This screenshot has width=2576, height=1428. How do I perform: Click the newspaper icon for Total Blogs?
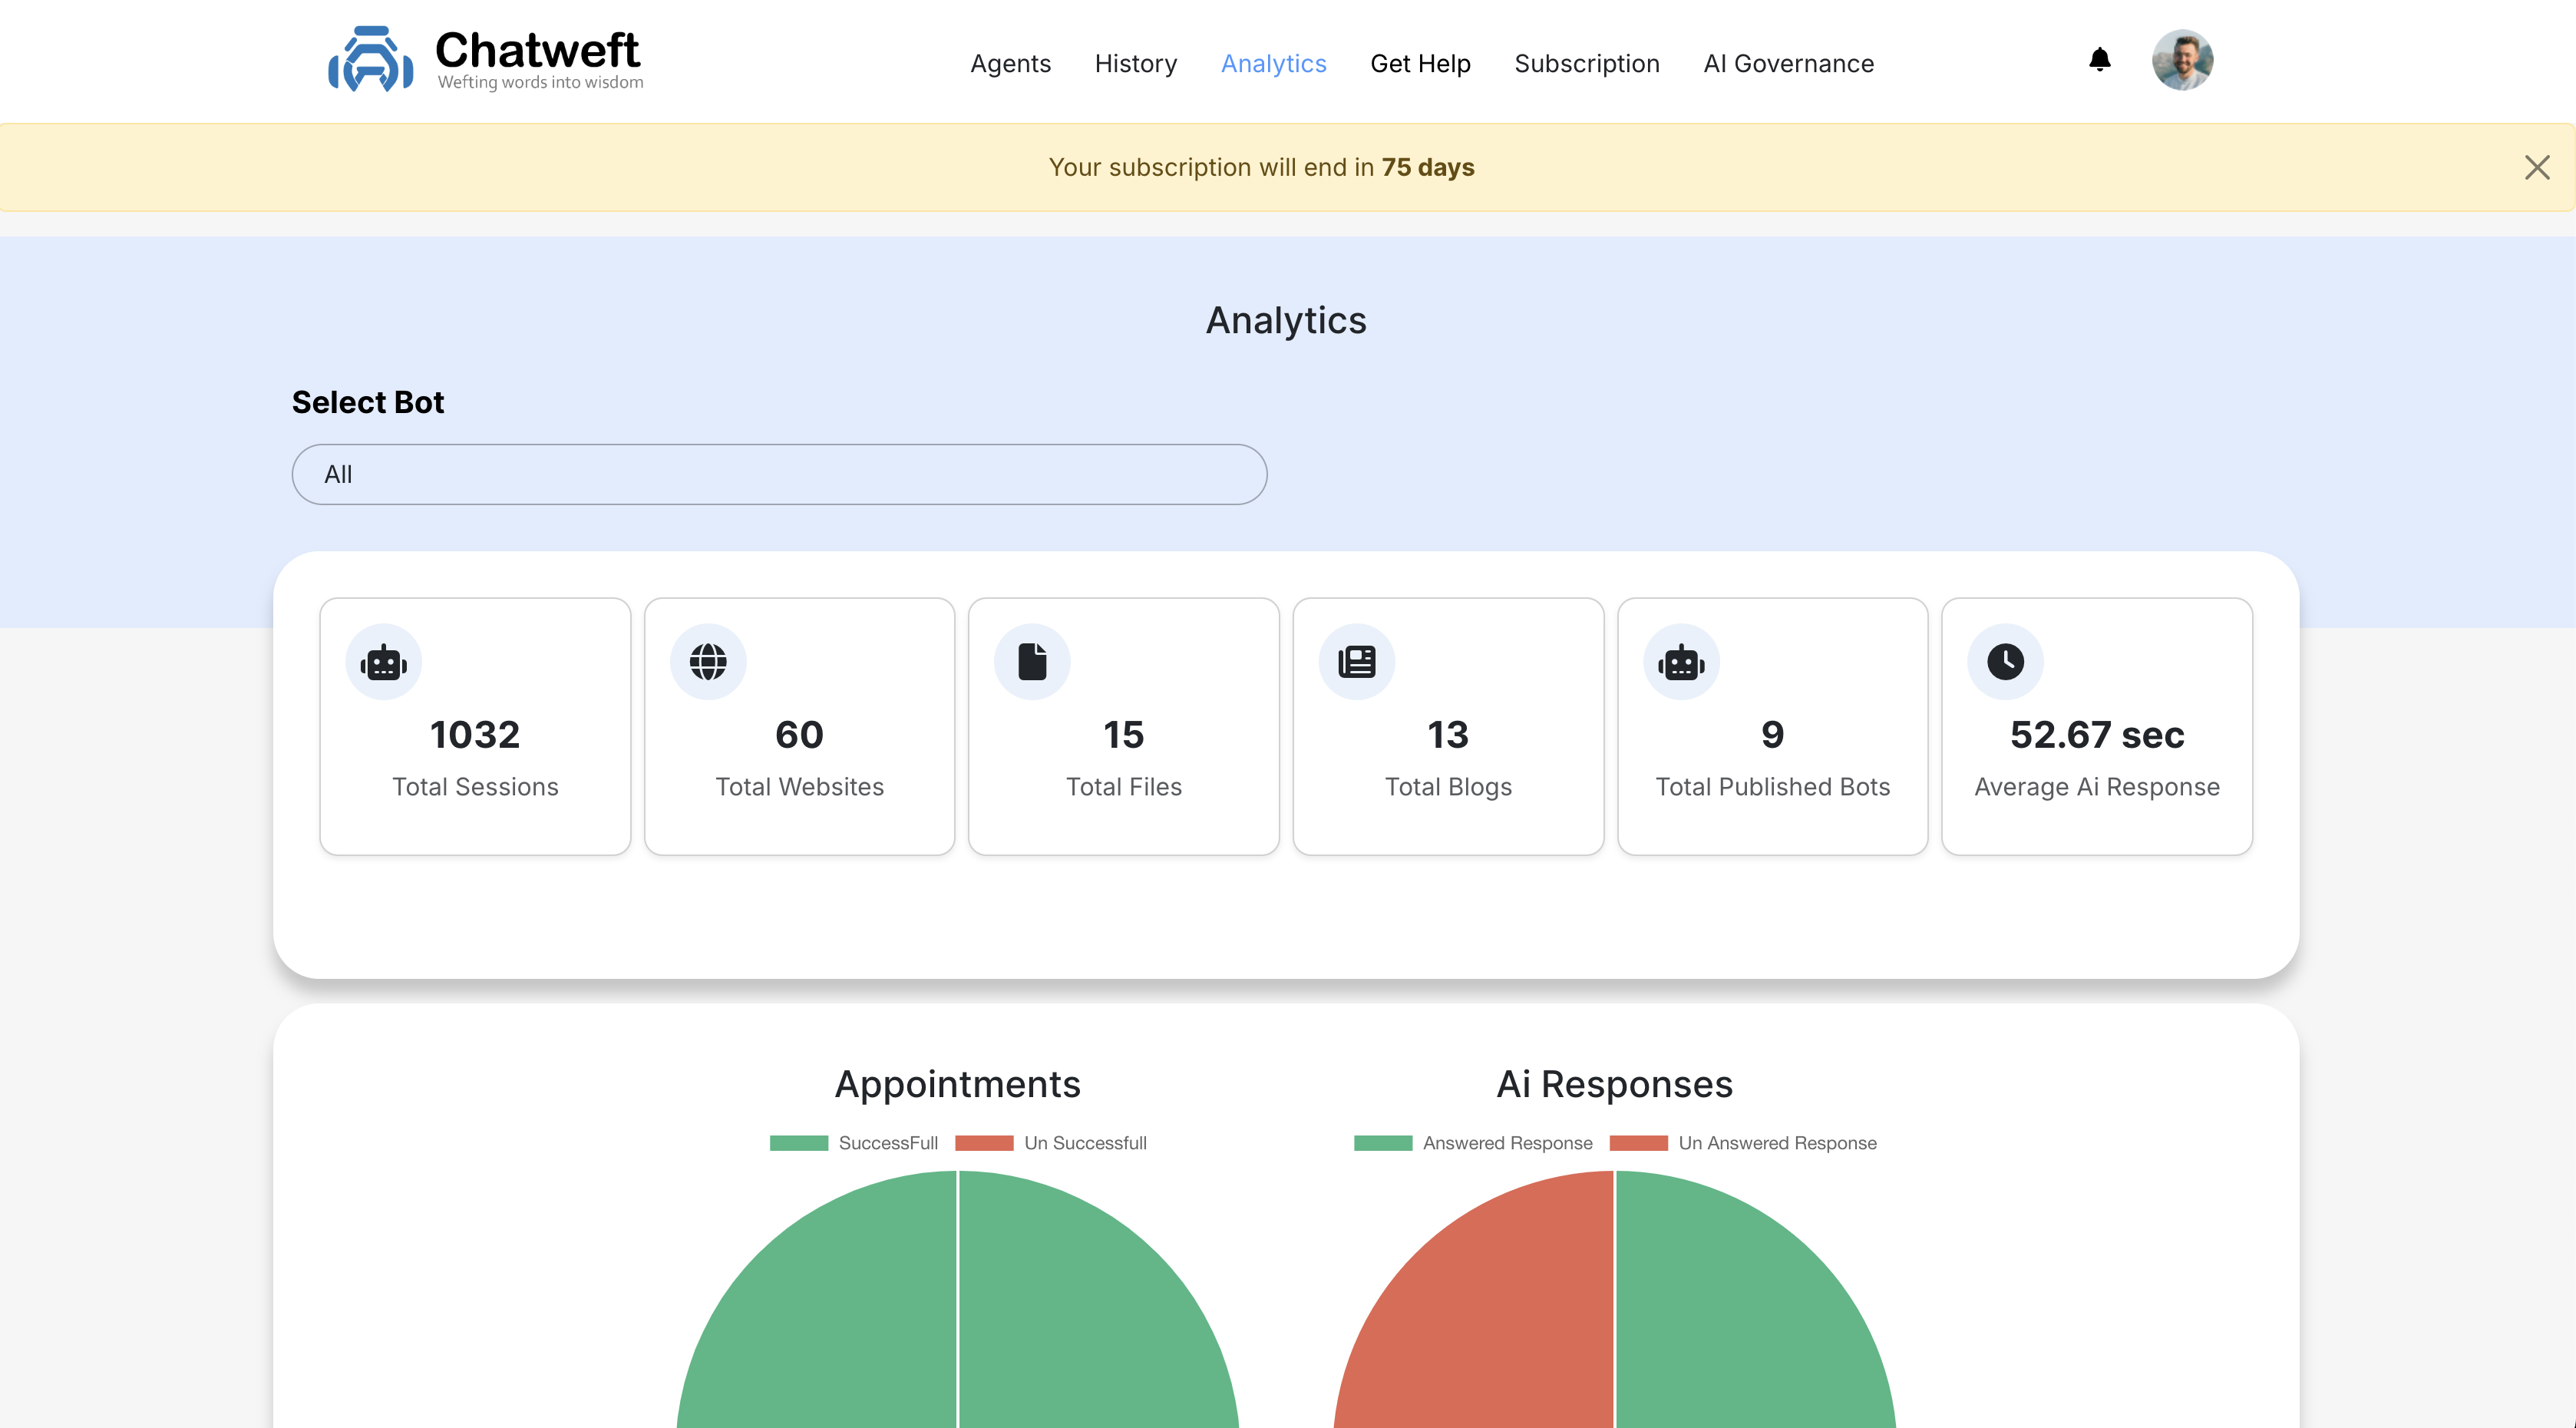[1357, 661]
